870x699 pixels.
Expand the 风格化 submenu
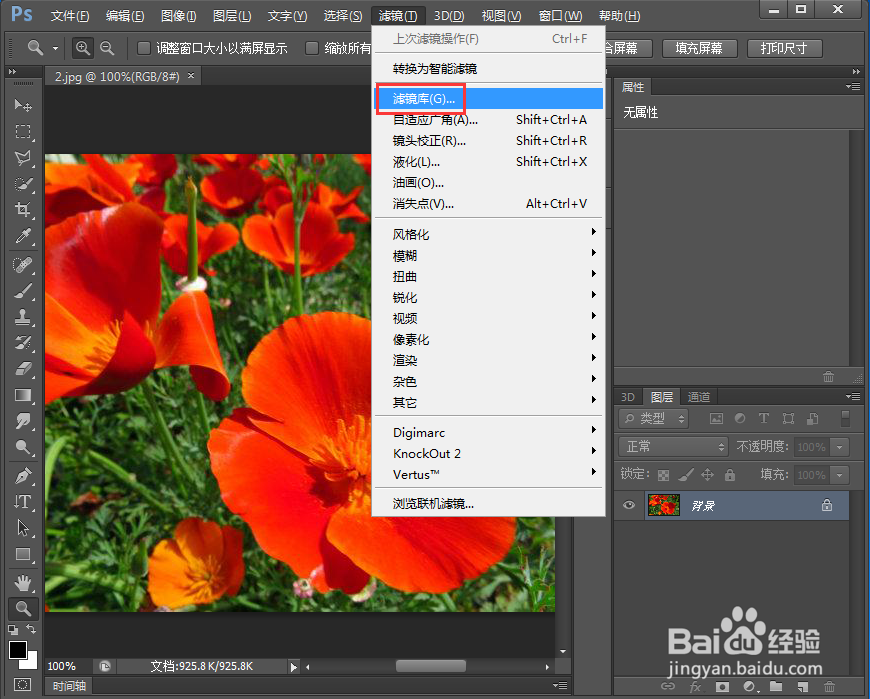[x=488, y=234]
